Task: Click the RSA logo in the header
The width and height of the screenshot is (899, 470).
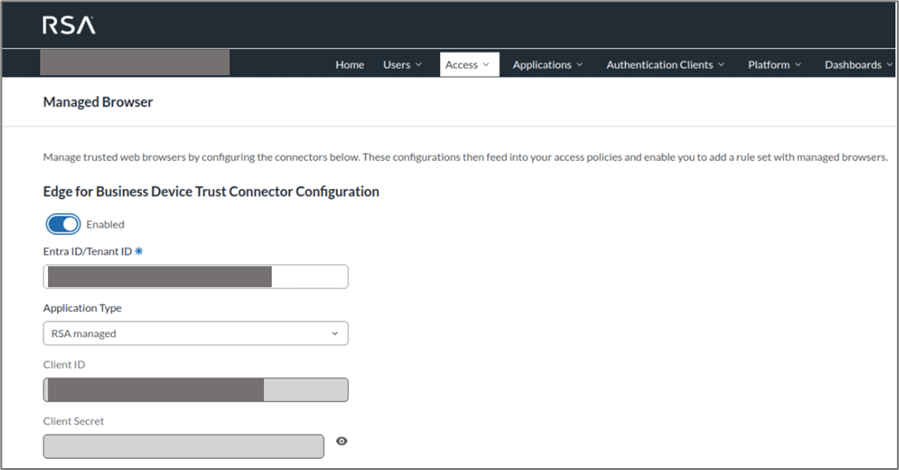Action: (x=69, y=26)
